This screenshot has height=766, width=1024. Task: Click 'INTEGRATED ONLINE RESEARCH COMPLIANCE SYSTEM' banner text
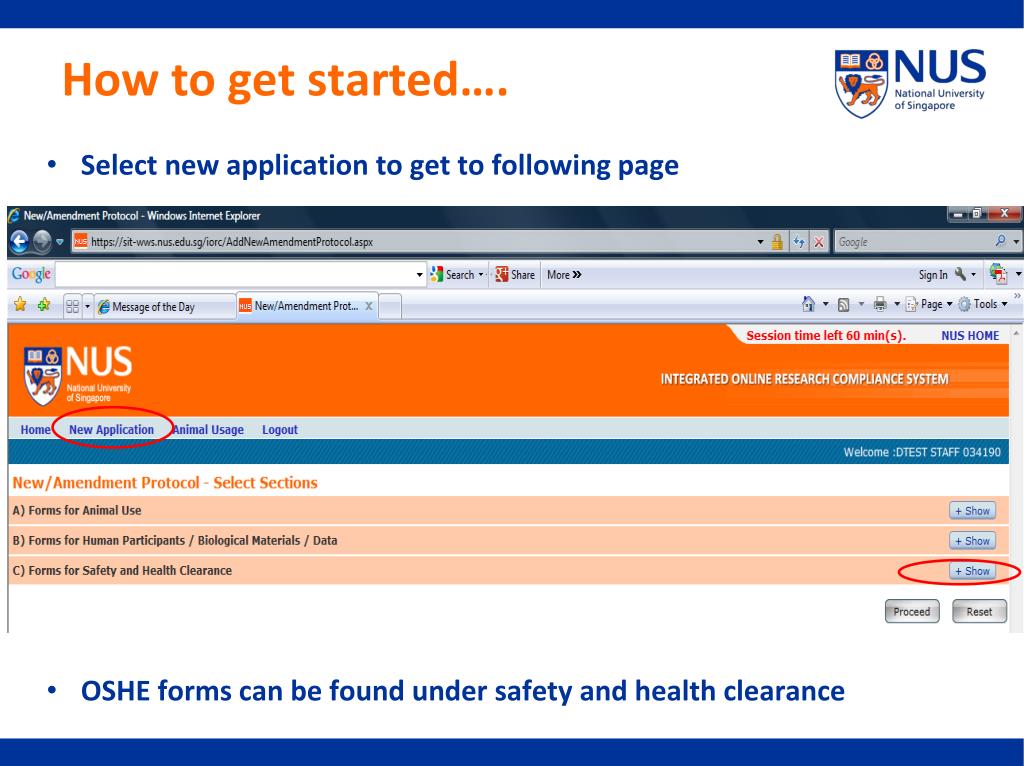pyautogui.click(x=804, y=379)
